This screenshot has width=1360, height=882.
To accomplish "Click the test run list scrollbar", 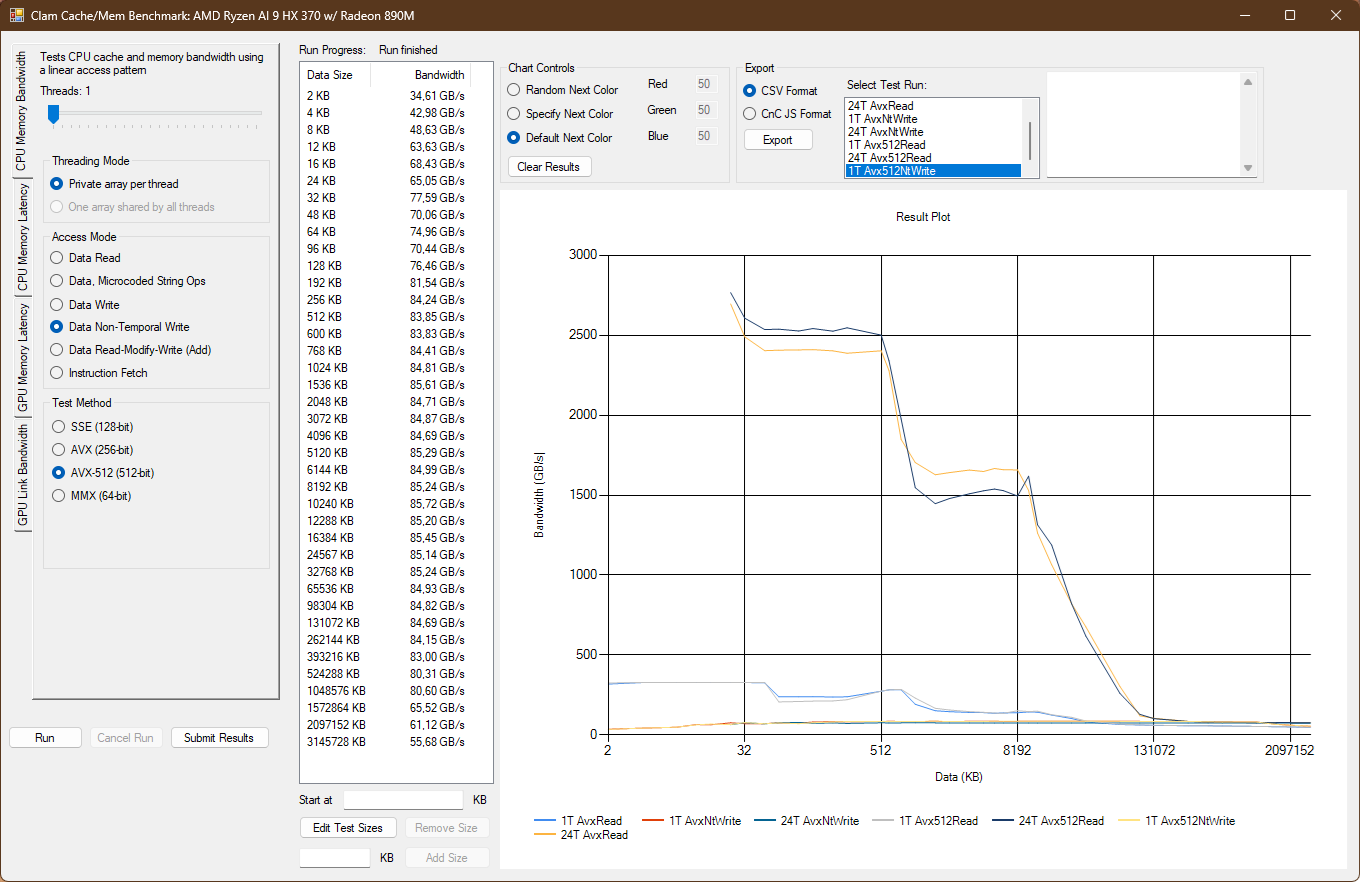I will (x=1031, y=136).
